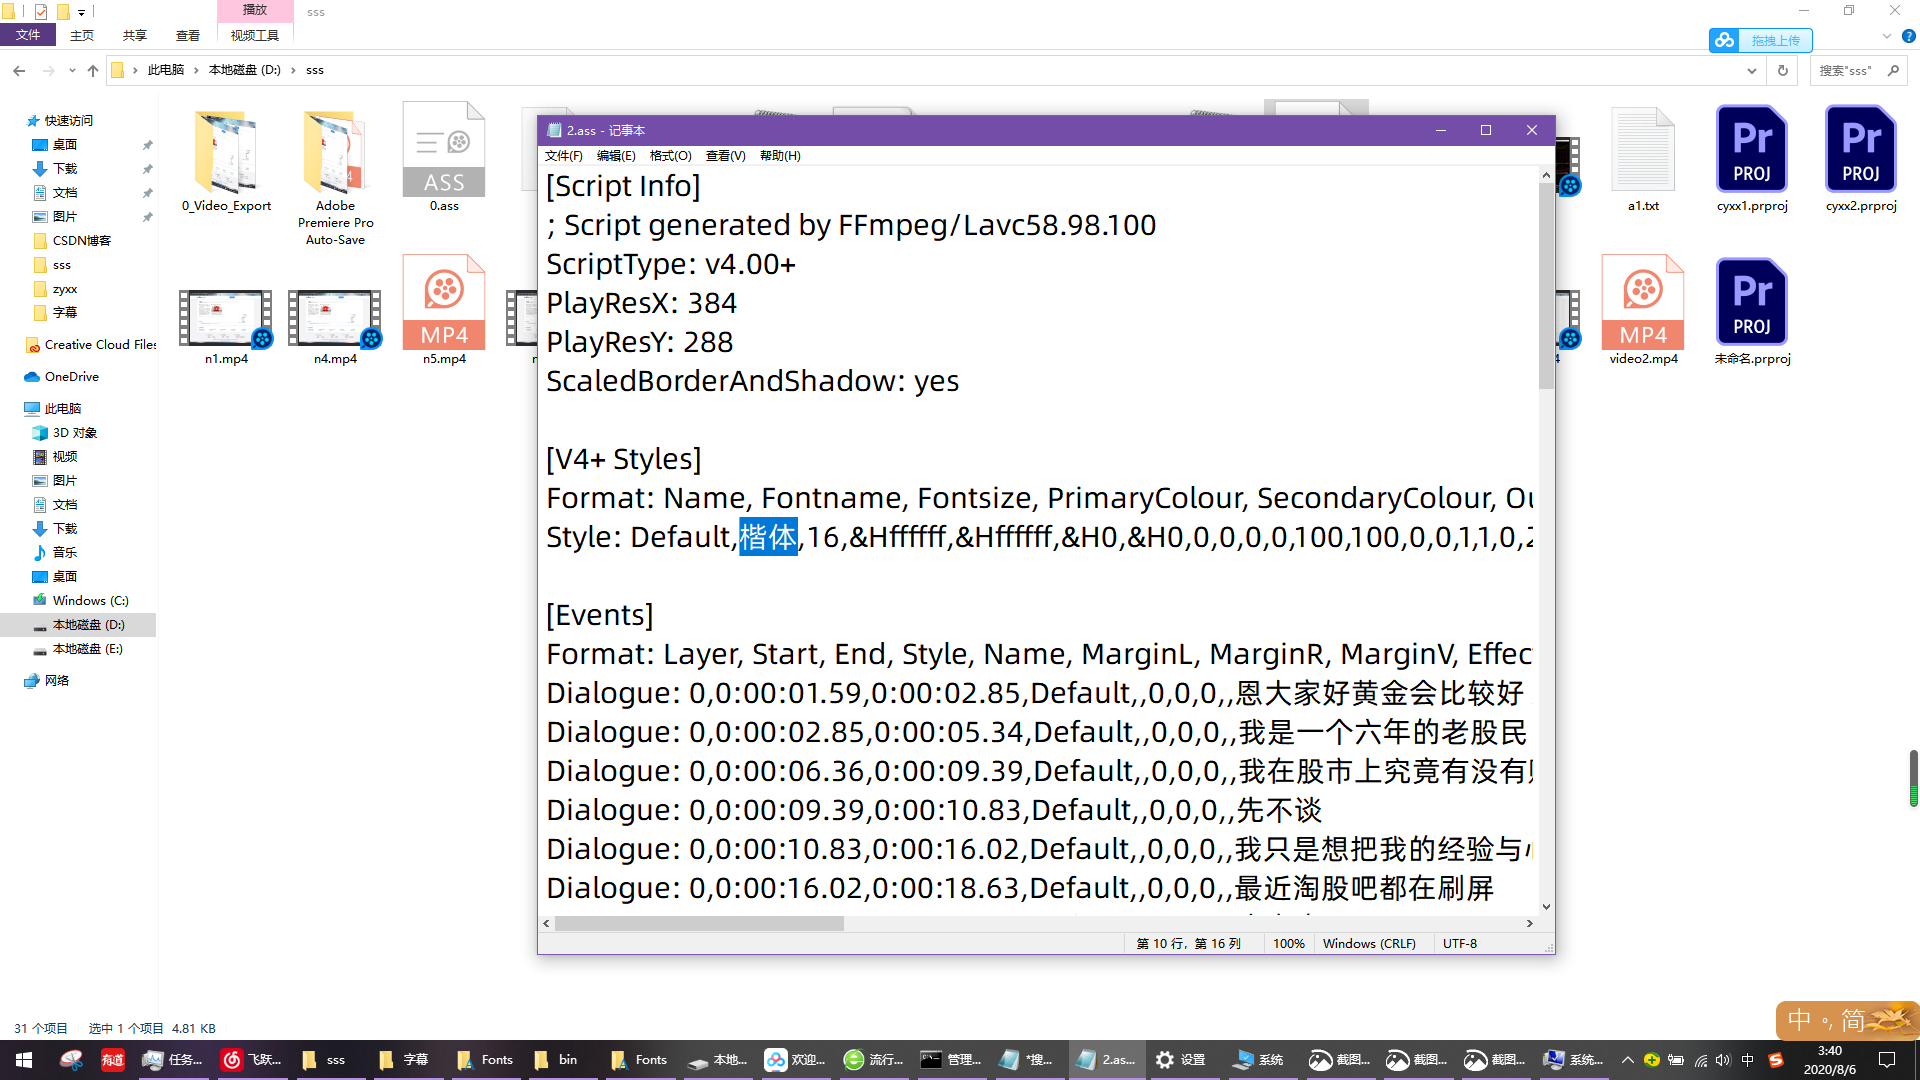Go back in Explorer navigation
Image resolution: width=1920 pixels, height=1080 pixels.
click(19, 70)
